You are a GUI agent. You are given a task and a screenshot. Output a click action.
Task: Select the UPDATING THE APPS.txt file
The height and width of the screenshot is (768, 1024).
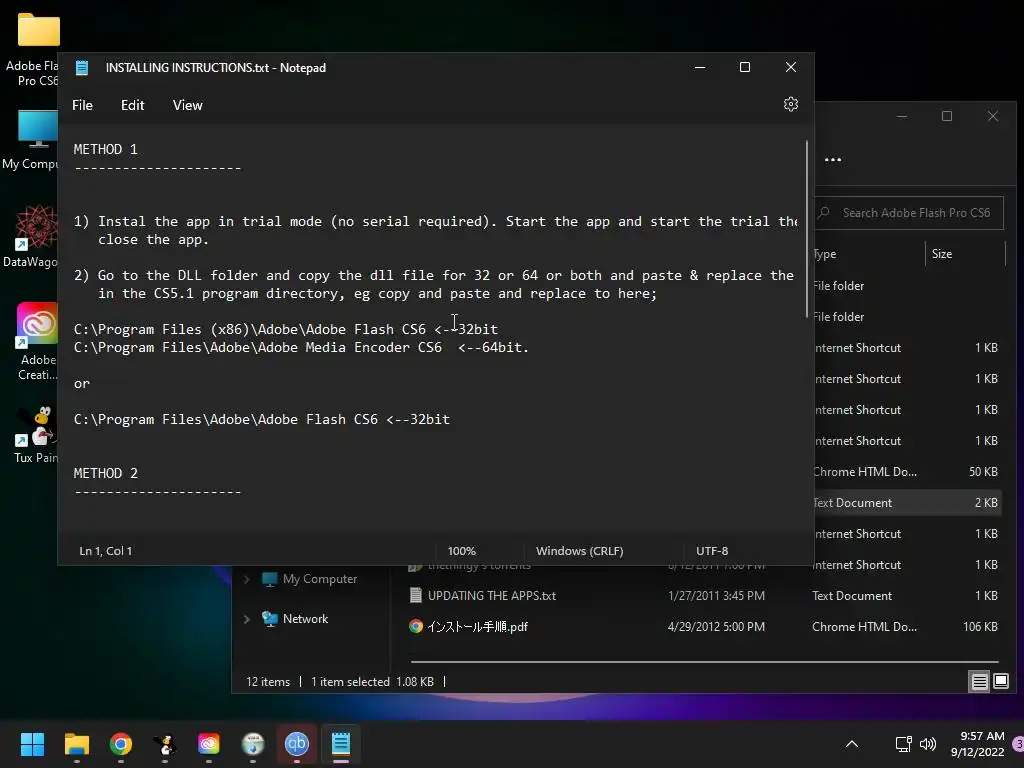492,596
